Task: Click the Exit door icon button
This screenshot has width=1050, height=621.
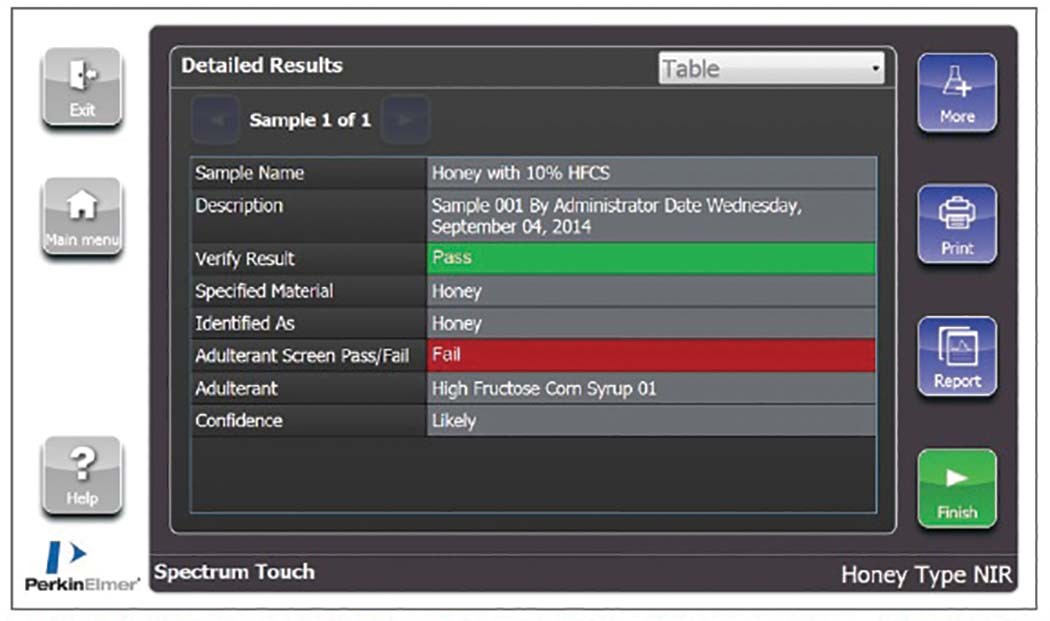Action: point(82,87)
